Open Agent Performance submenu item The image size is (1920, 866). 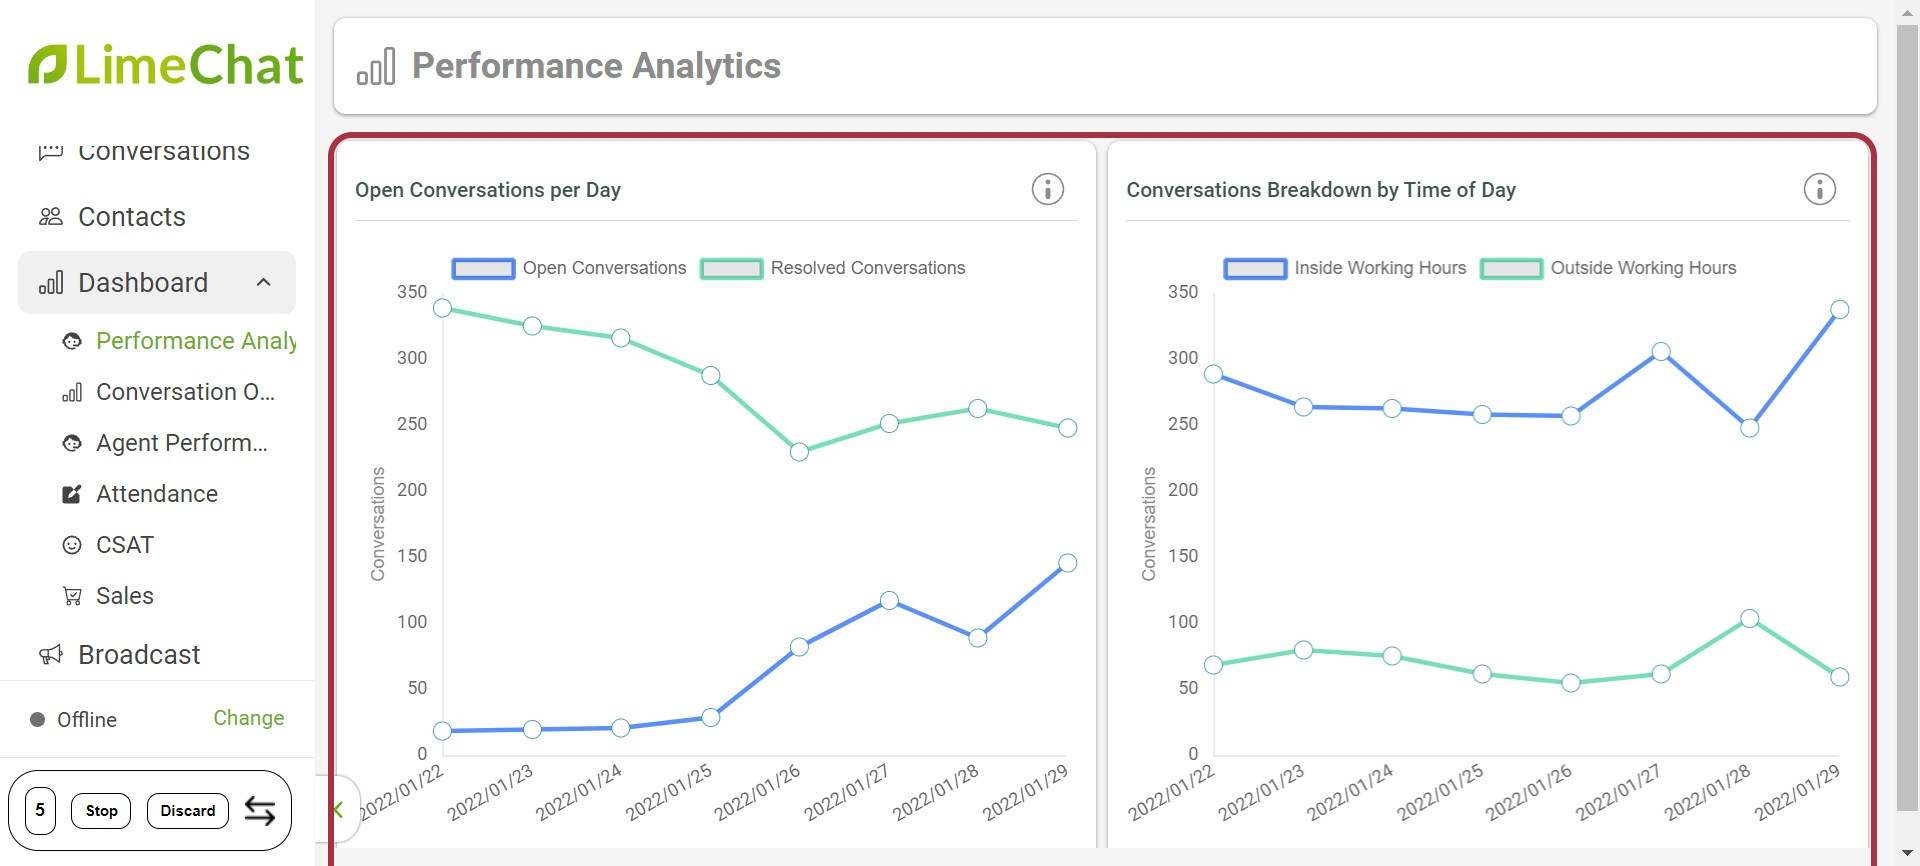pos(182,443)
